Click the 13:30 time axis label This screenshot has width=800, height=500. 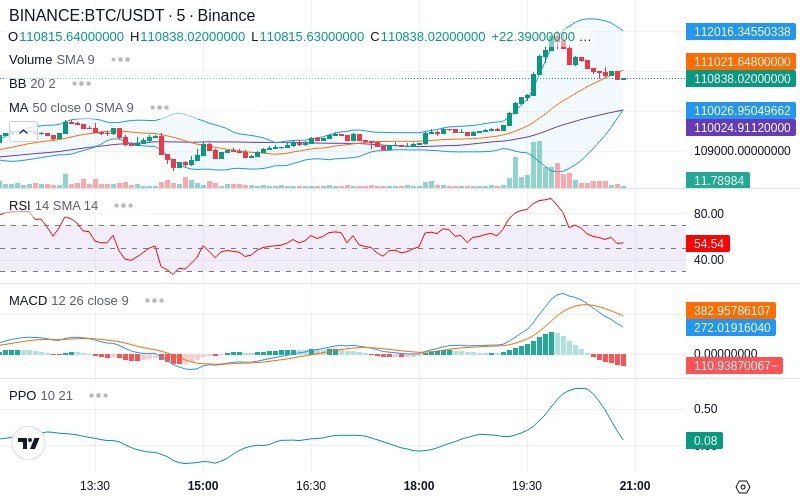[x=95, y=486]
